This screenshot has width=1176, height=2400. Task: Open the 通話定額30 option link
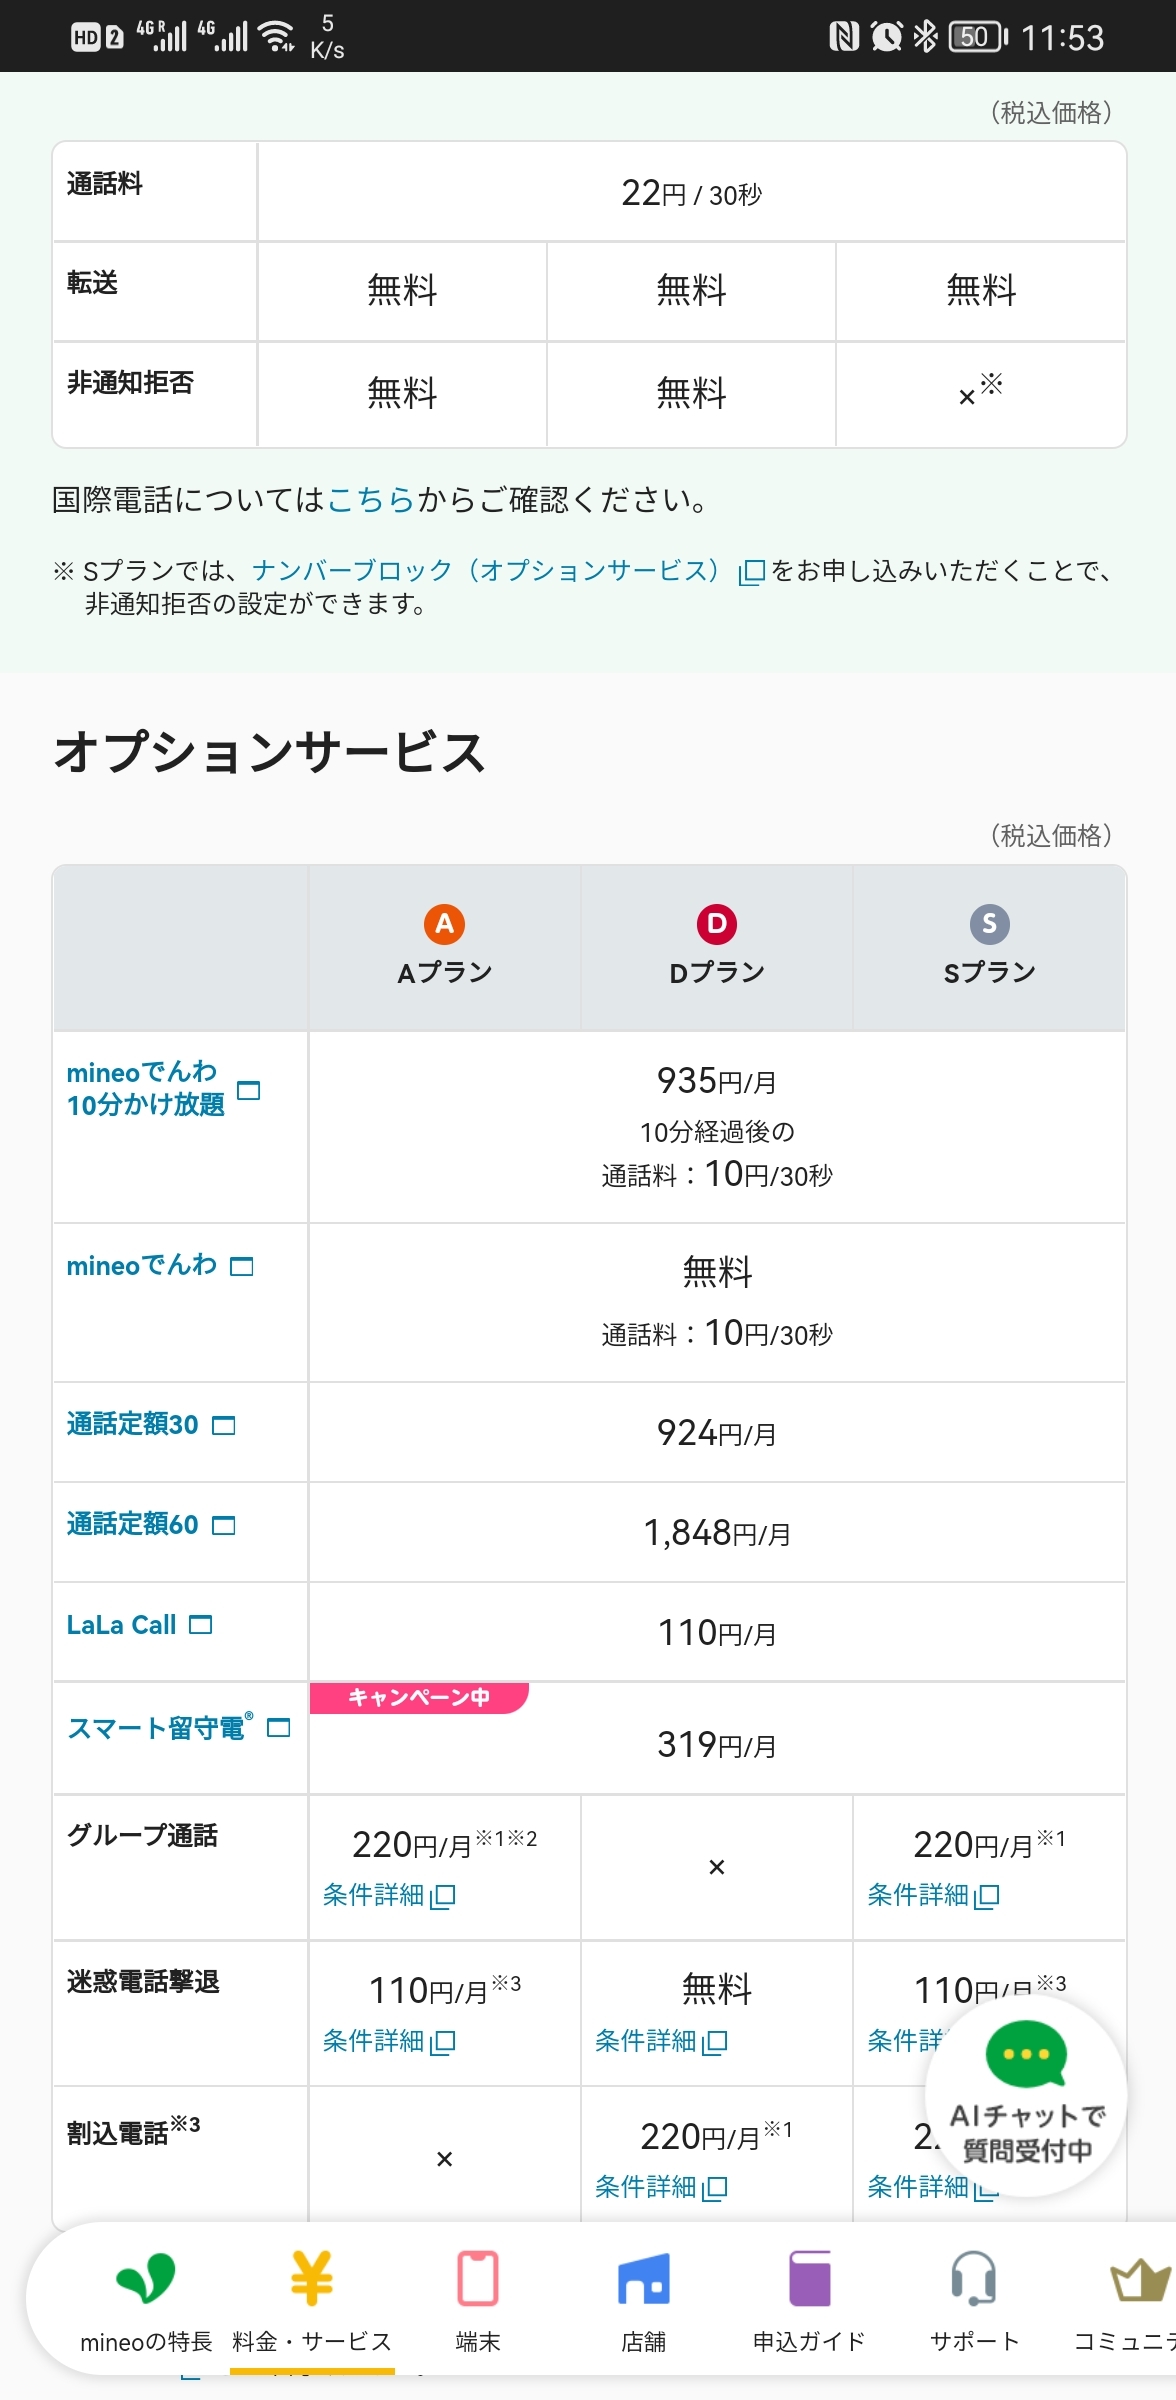pos(133,1424)
